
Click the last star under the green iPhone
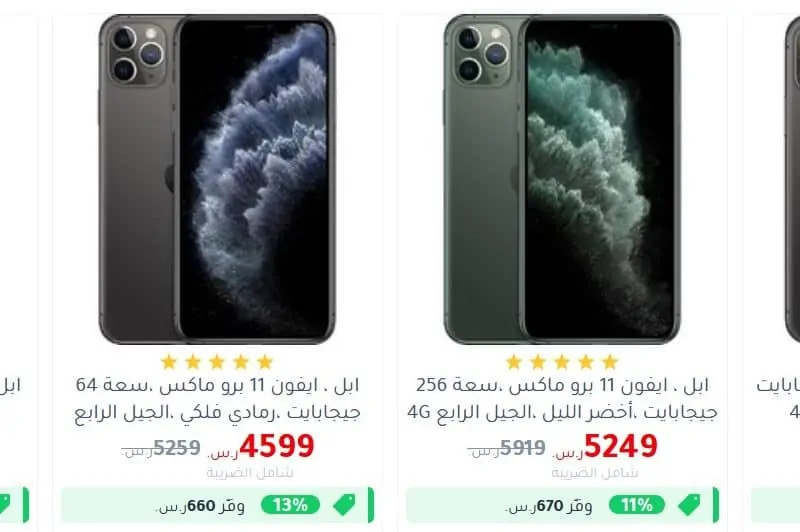coord(610,362)
